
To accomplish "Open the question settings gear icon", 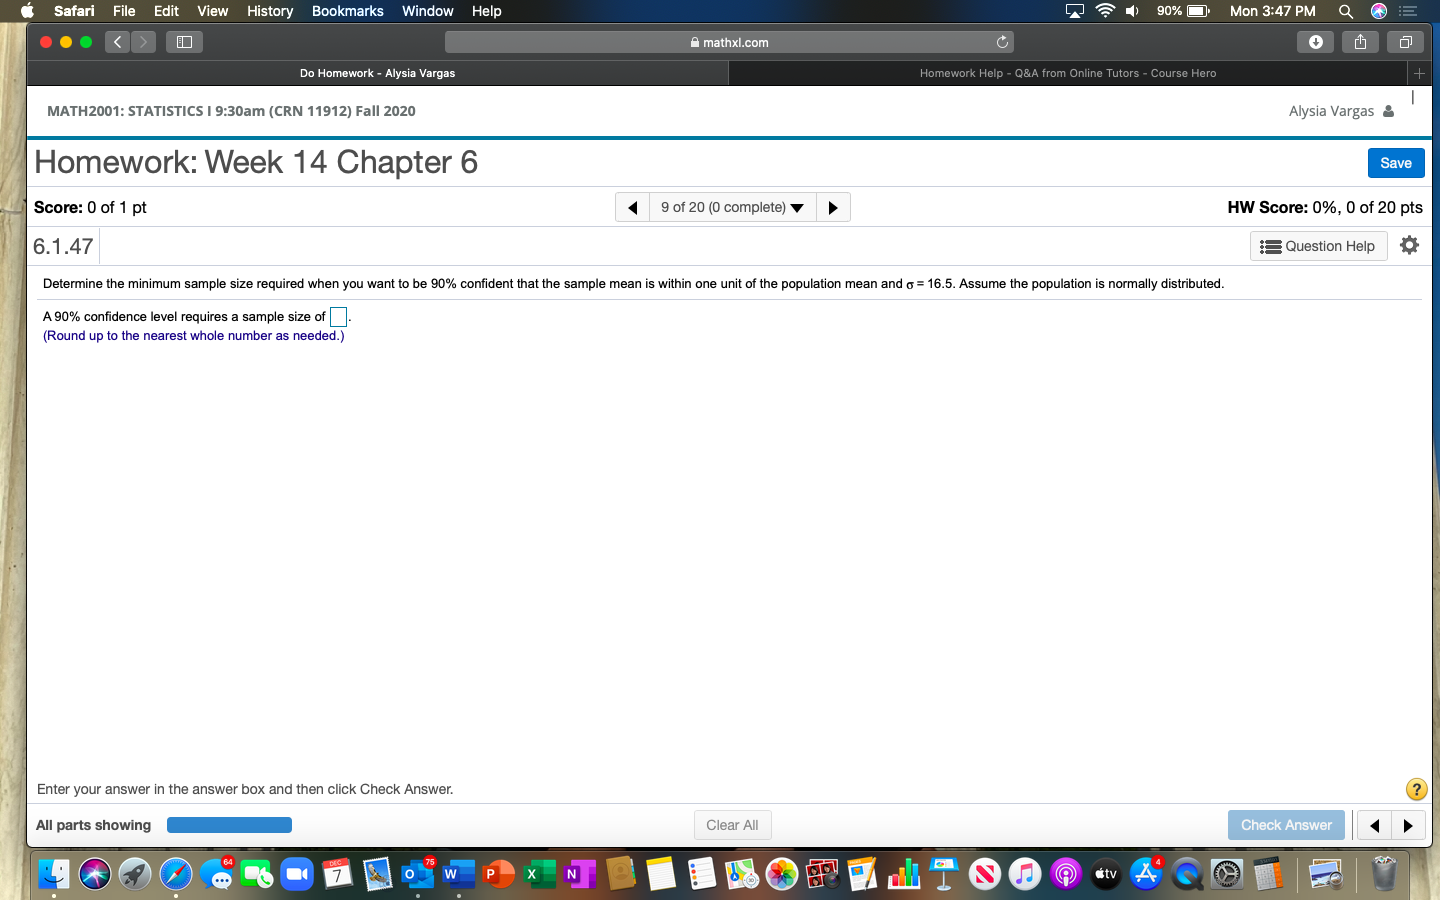I will [x=1409, y=245].
